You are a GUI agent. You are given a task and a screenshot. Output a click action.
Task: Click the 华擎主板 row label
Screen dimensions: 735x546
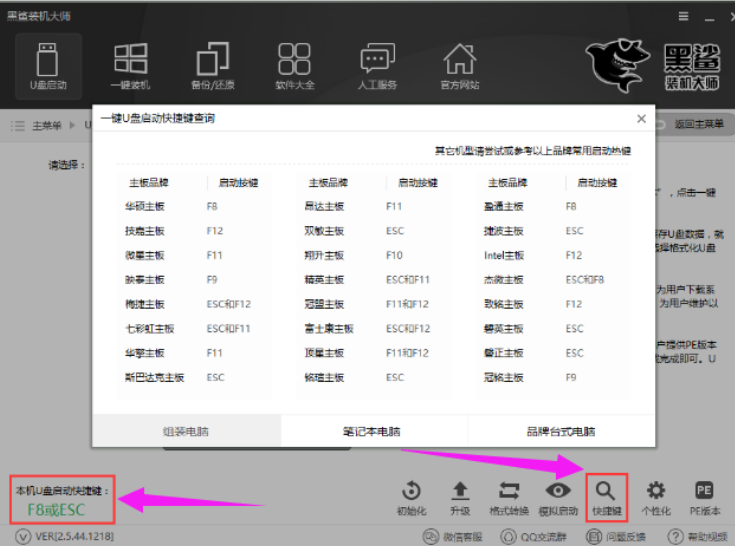[144, 353]
